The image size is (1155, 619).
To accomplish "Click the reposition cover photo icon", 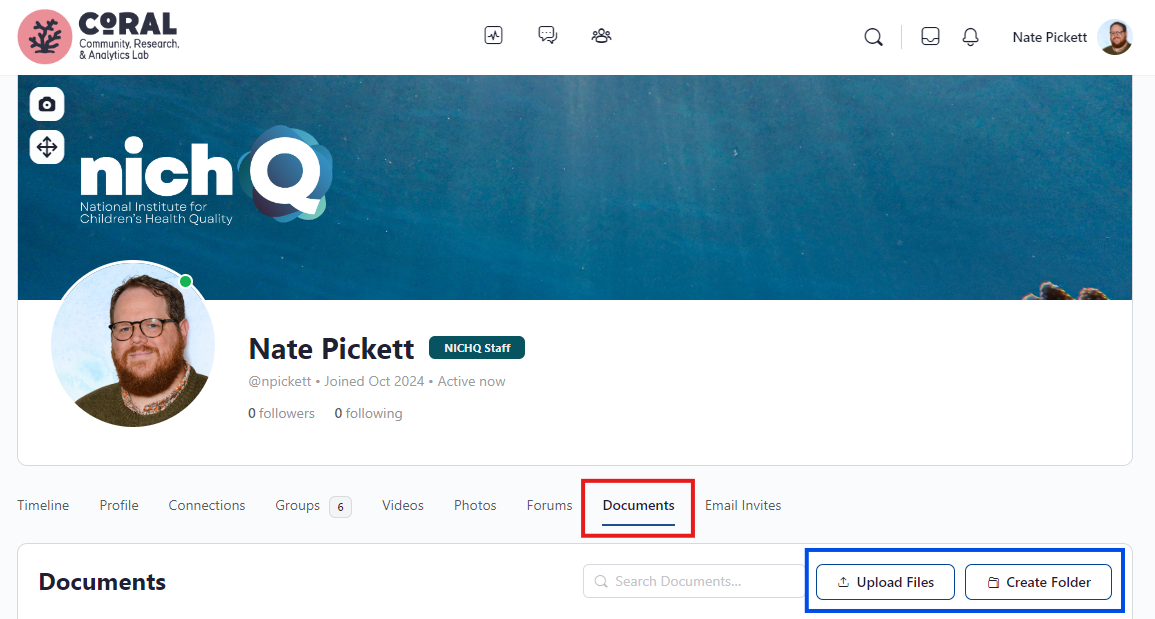I will [x=47, y=147].
